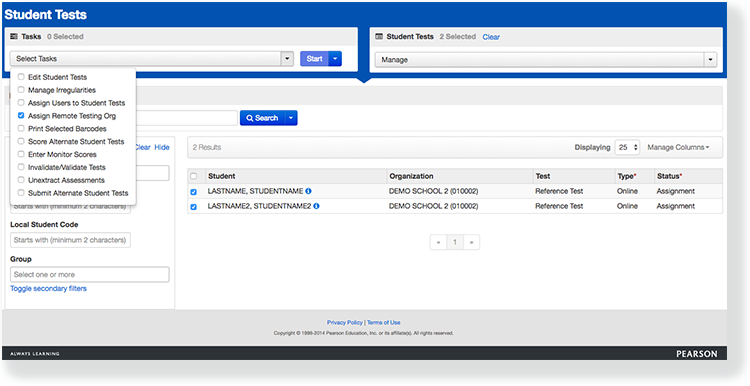Change the Displaying count stepper
The height and width of the screenshot is (386, 750).
pos(627,147)
